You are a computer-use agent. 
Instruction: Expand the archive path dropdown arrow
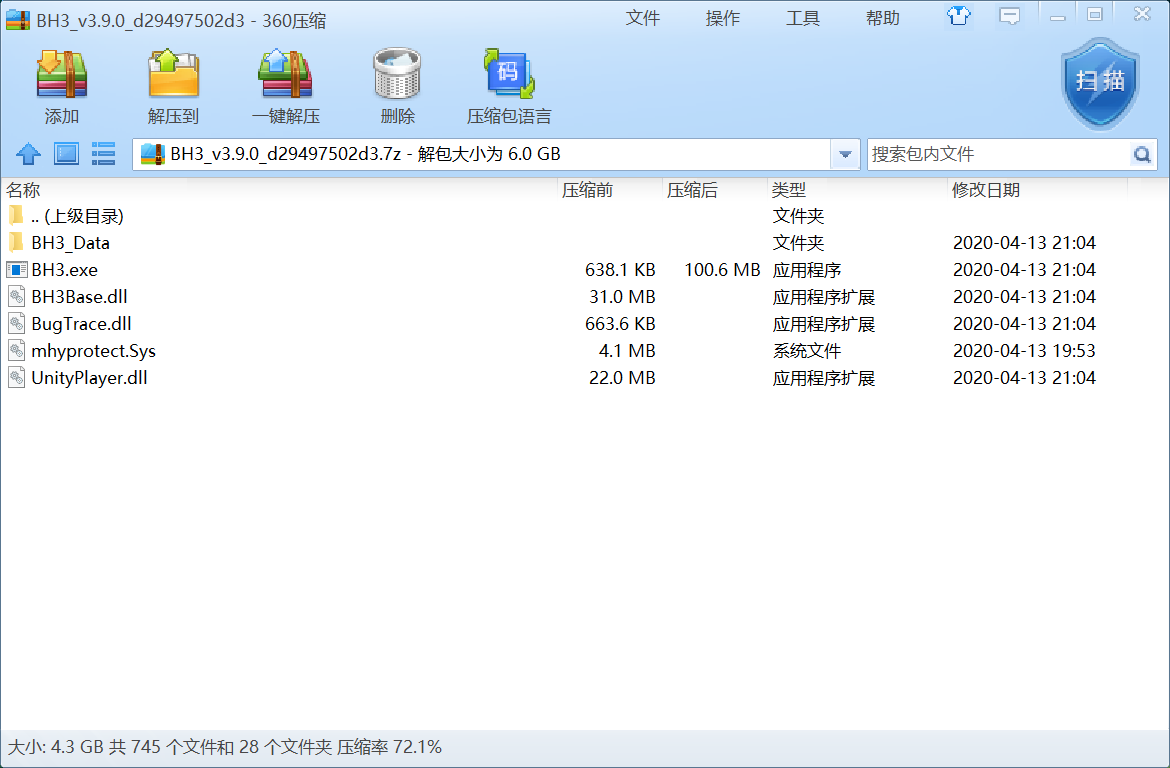click(845, 154)
